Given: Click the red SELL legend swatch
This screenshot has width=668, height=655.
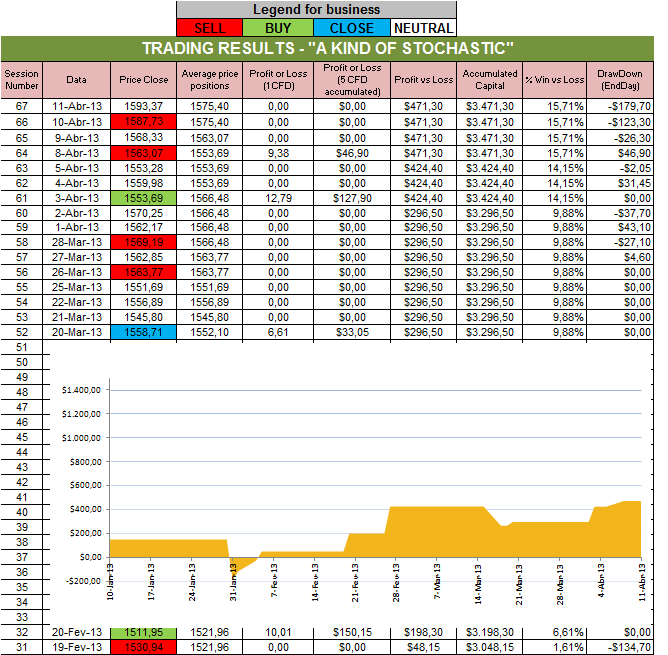Looking at the screenshot, I should (210, 28).
